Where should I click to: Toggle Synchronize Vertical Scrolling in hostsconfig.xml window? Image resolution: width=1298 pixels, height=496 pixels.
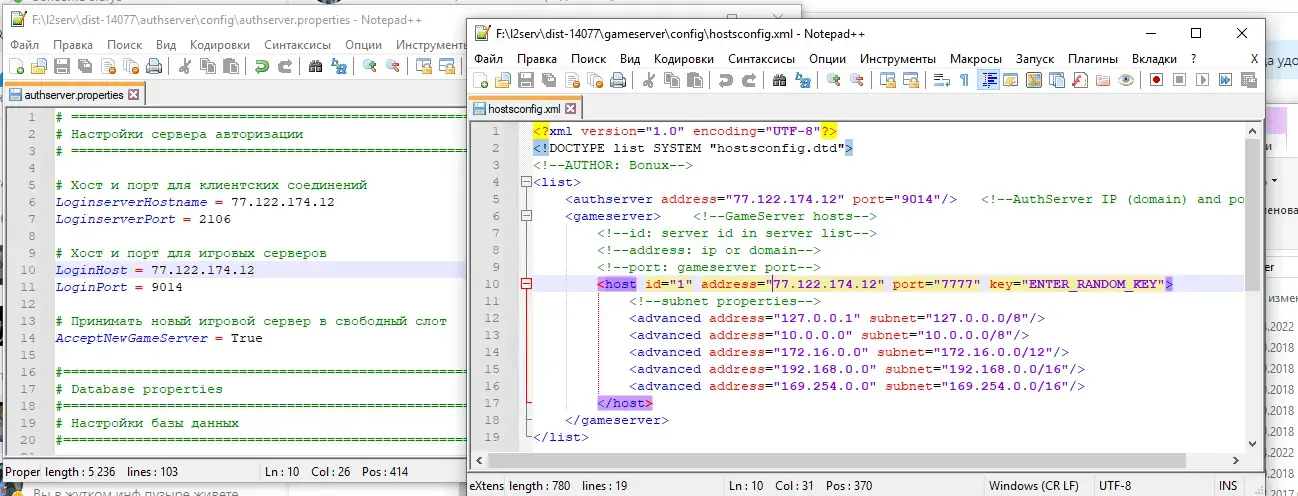point(888,80)
